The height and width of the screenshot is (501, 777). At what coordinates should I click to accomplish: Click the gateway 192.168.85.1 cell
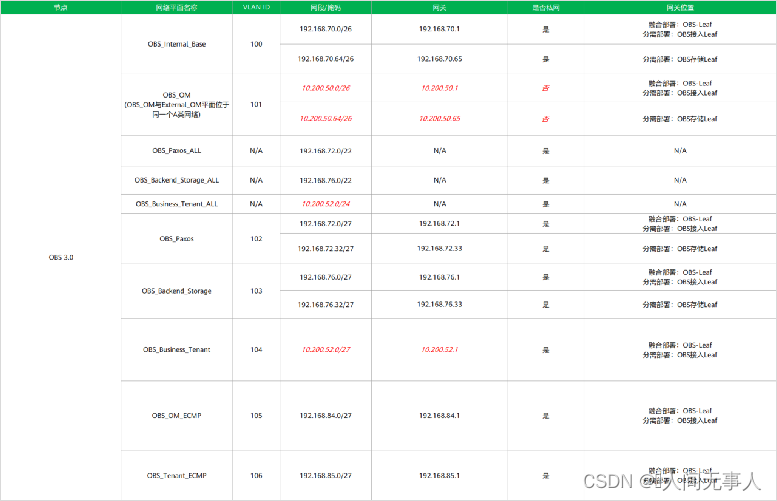[440, 476]
